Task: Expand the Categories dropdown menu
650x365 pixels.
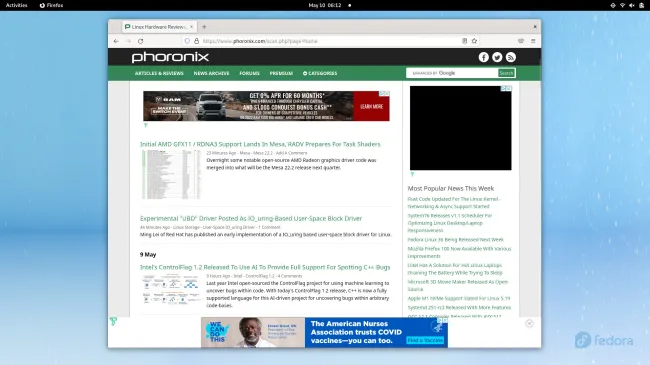Action: click(x=320, y=73)
